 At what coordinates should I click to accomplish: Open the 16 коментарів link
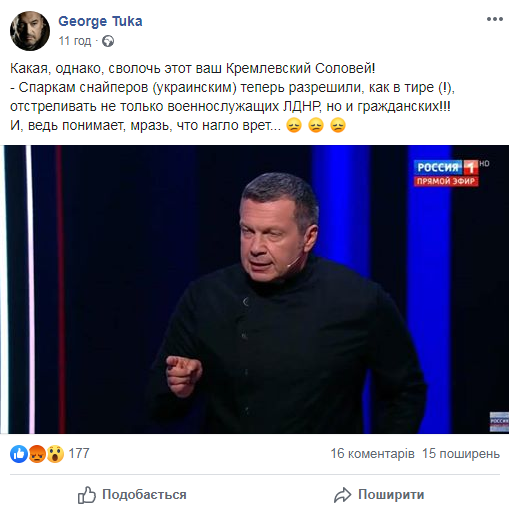coord(372,454)
